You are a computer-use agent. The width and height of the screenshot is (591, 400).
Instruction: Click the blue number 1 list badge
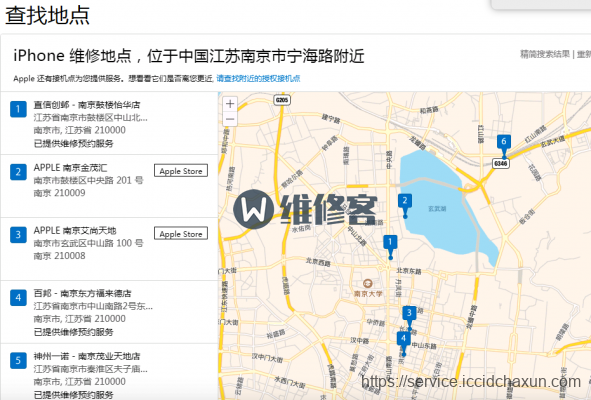click(x=18, y=109)
